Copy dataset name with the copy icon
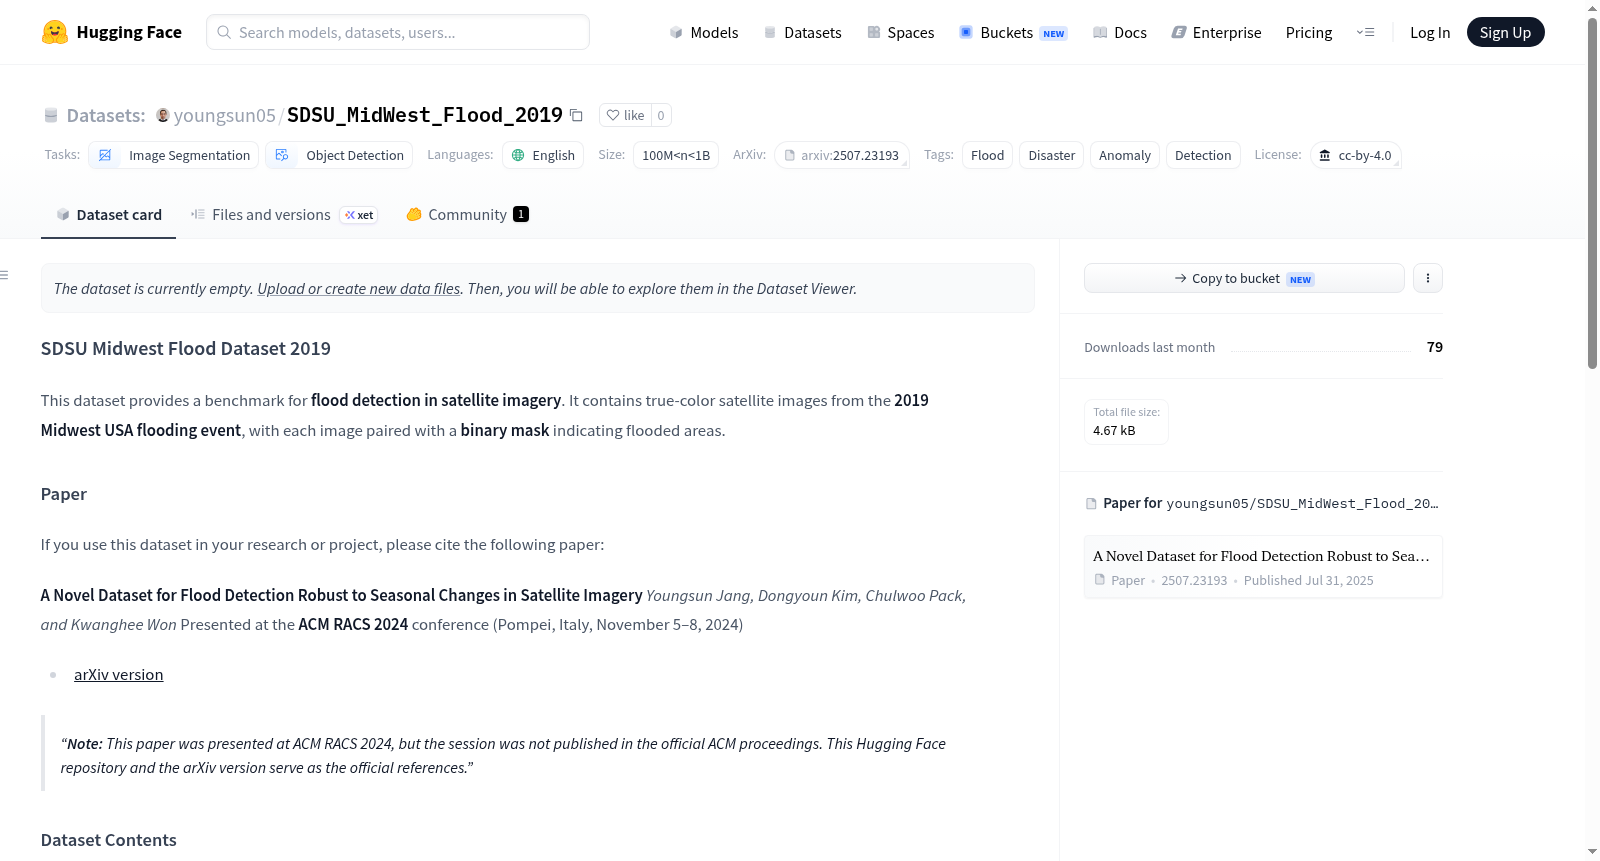 (576, 115)
